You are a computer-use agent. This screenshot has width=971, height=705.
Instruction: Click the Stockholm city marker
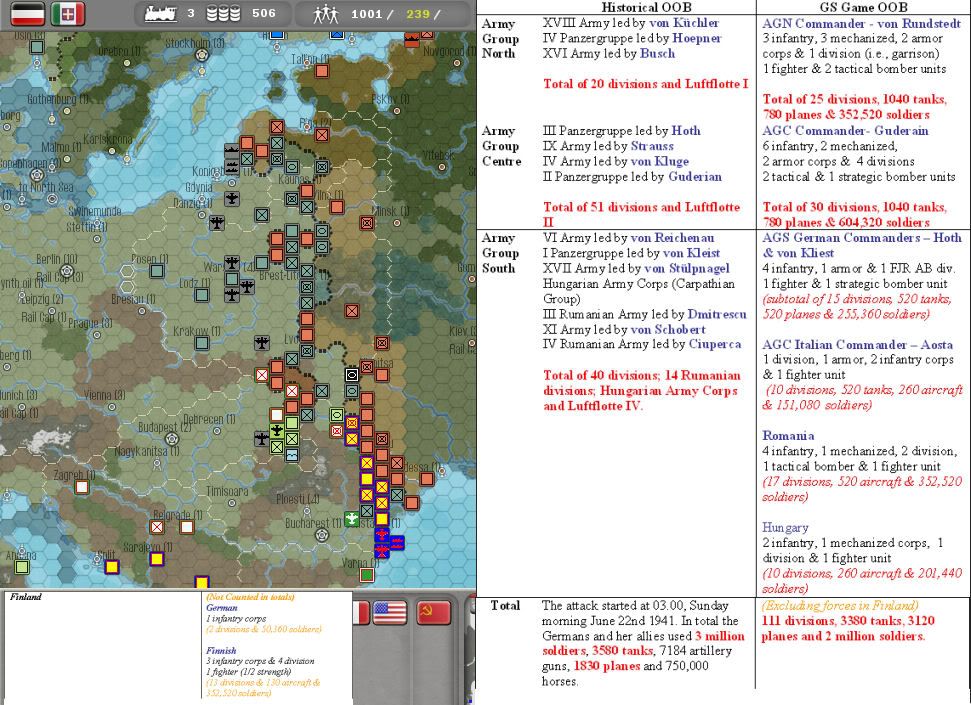pyautogui.click(x=203, y=56)
